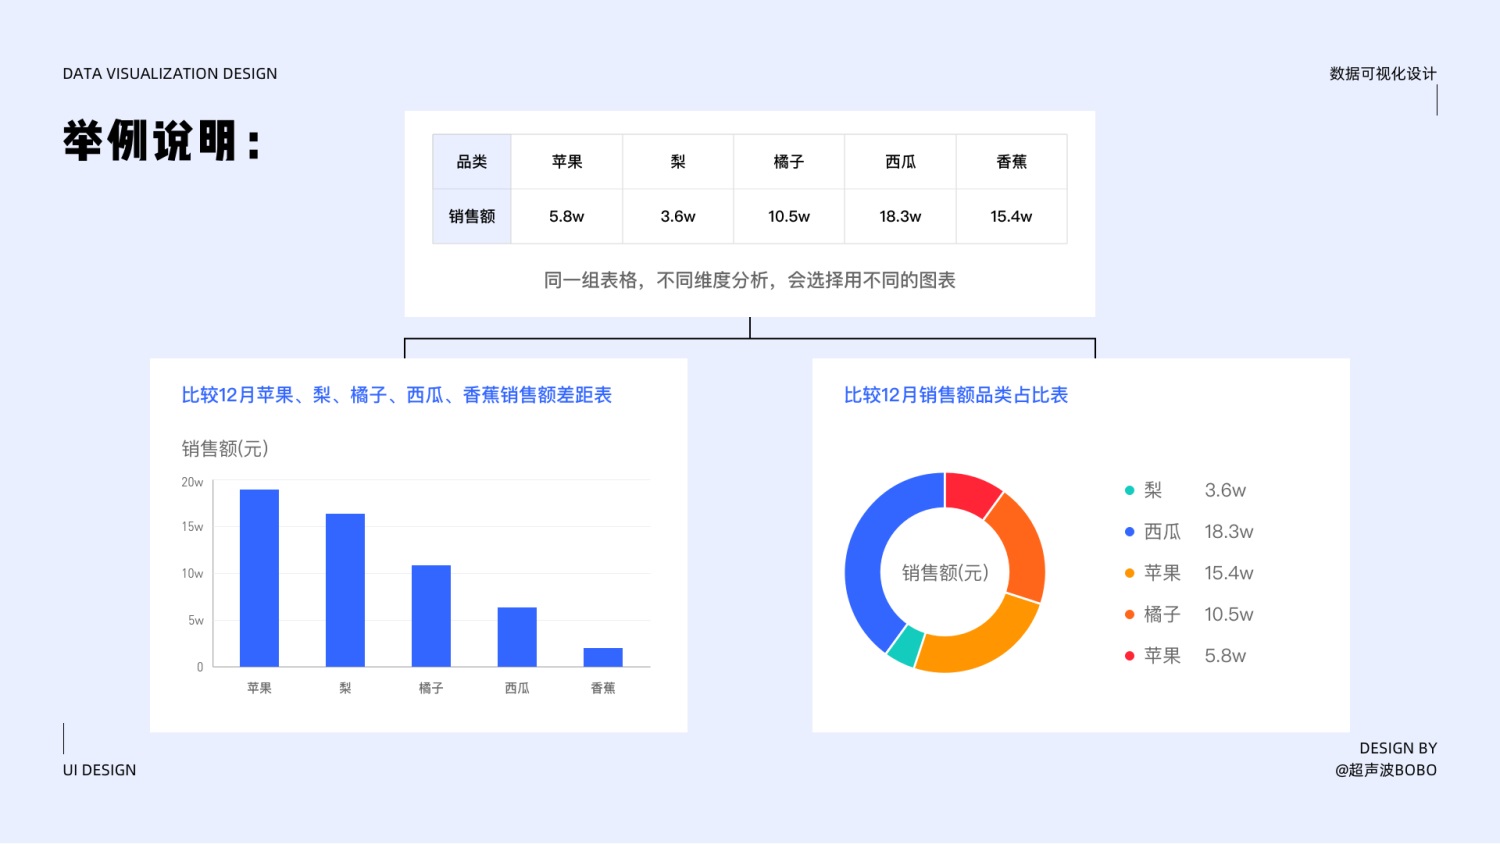Click the 20w y-axis label
This screenshot has height=844, width=1500.
pos(192,482)
